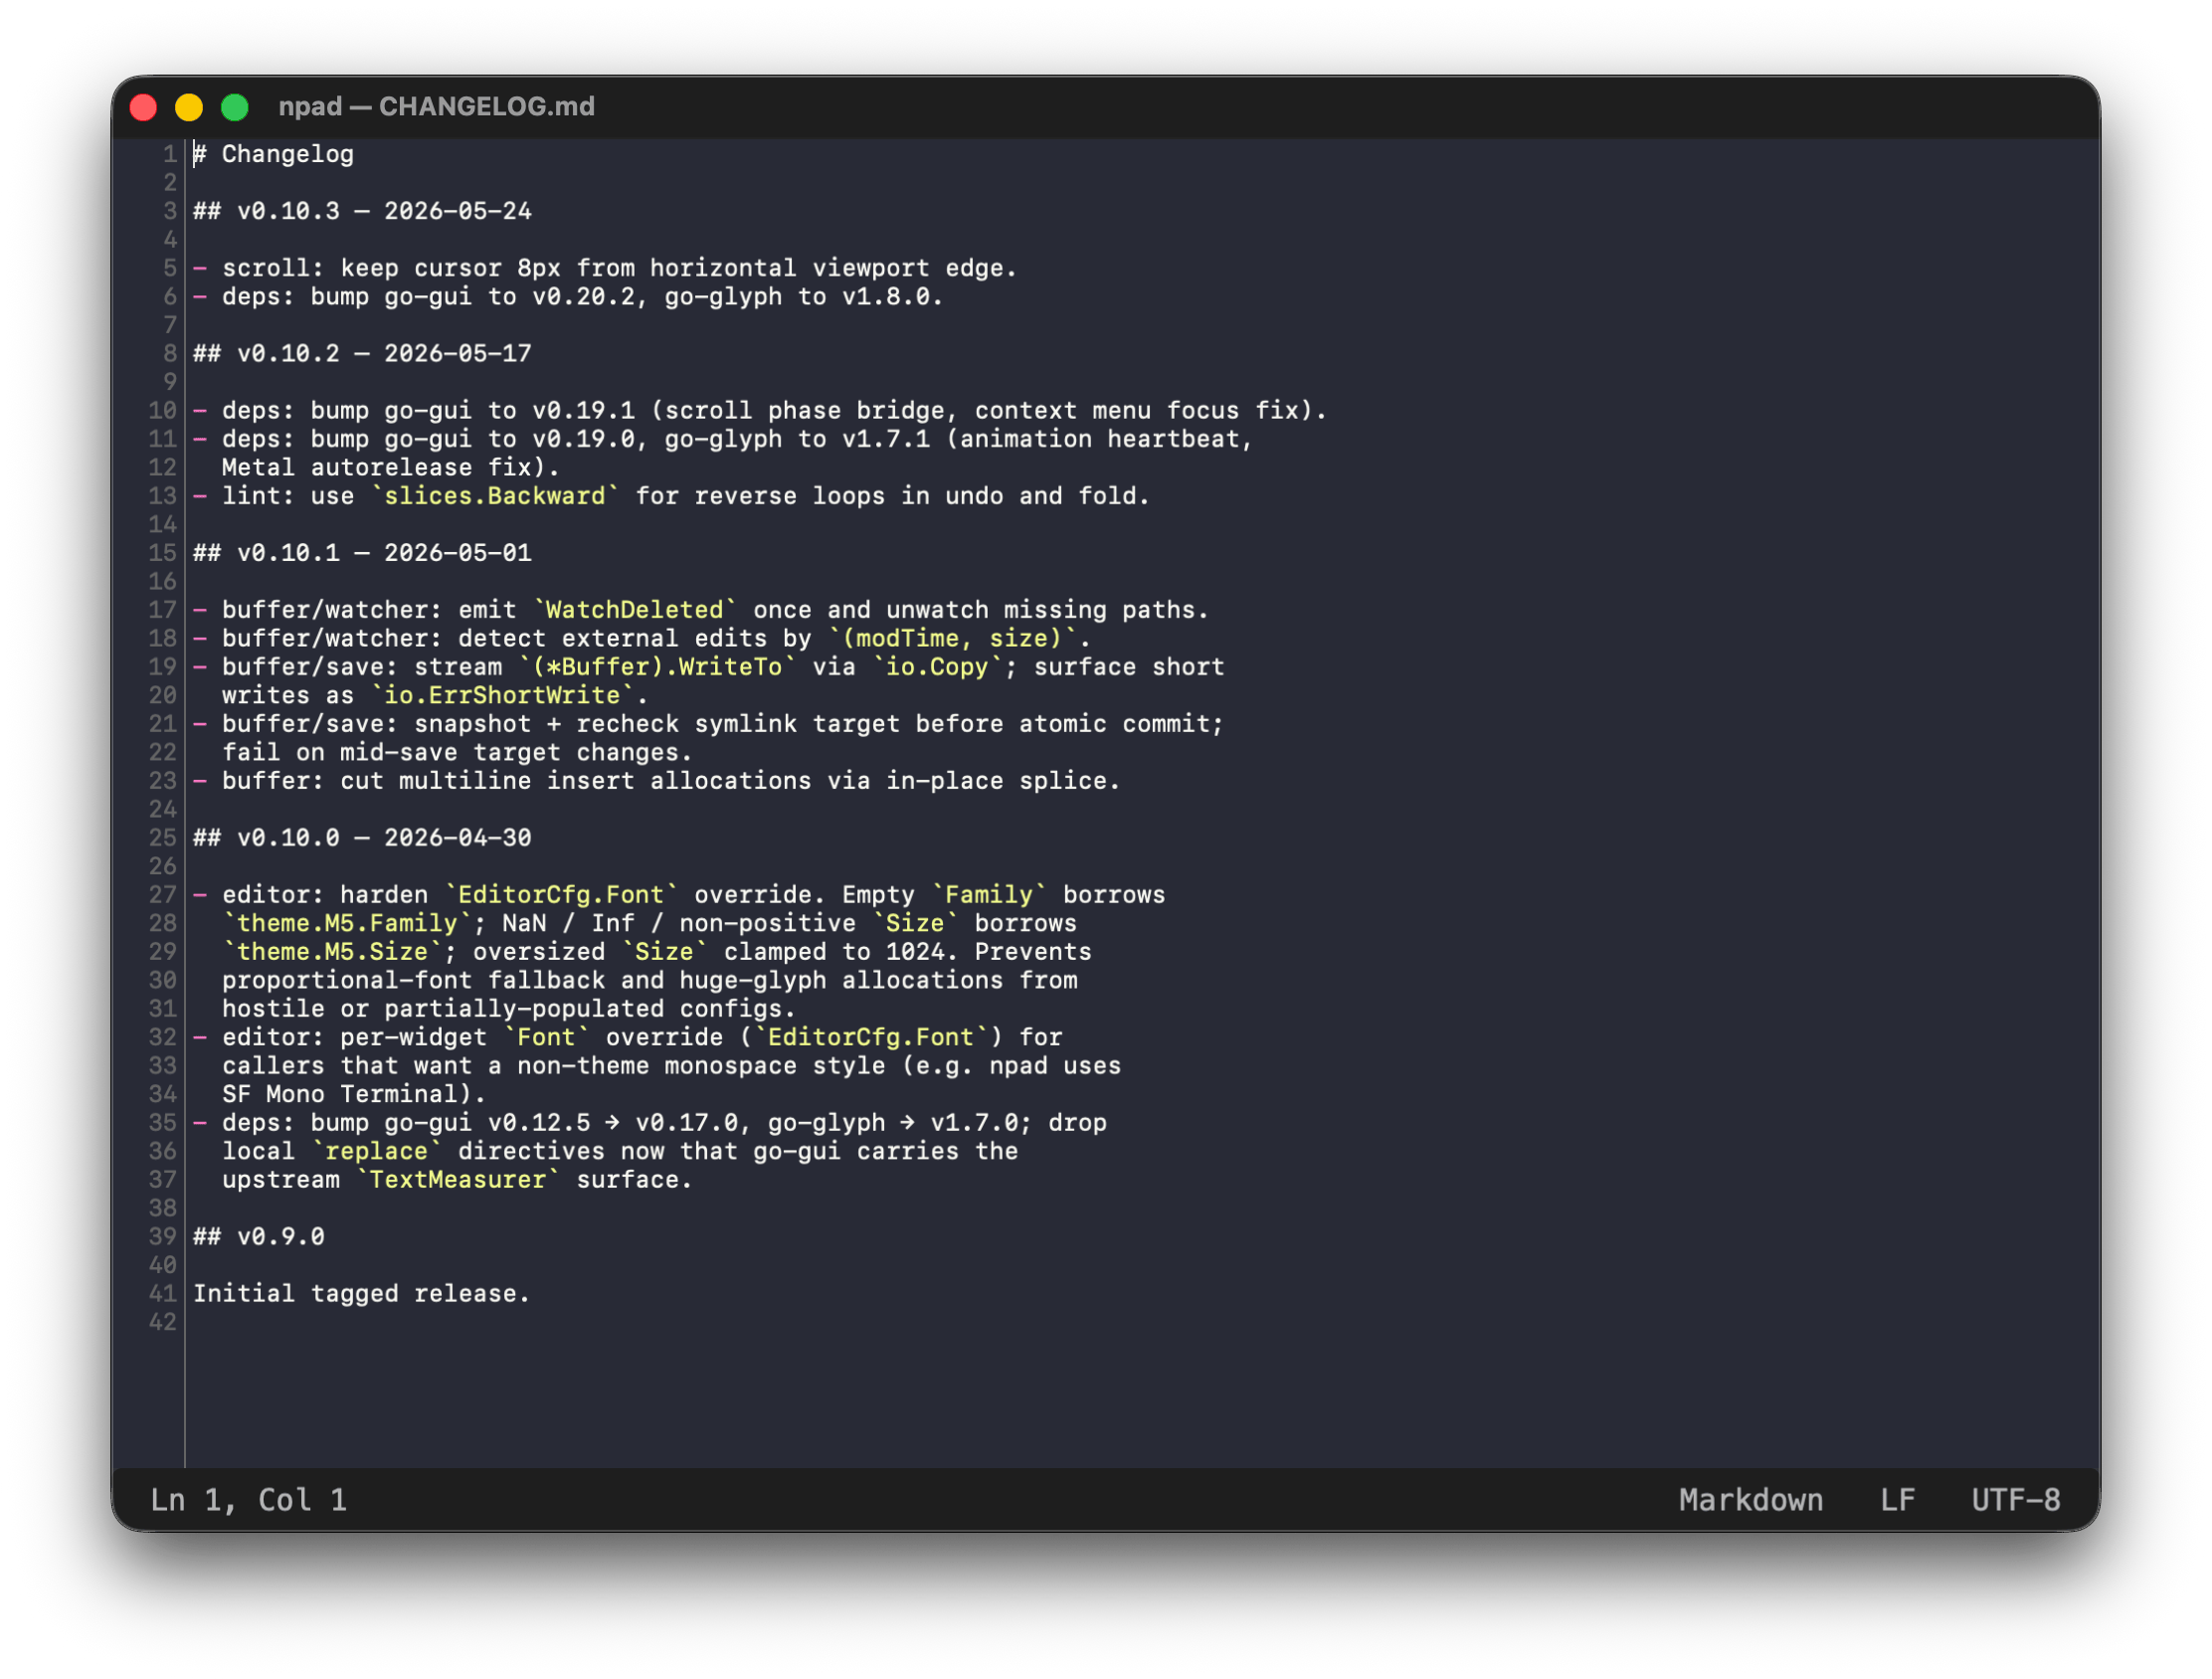Click the highlighted code `(*Buffer).WriteTo`
Viewport: 2212px width, 1679px height.
point(657,667)
